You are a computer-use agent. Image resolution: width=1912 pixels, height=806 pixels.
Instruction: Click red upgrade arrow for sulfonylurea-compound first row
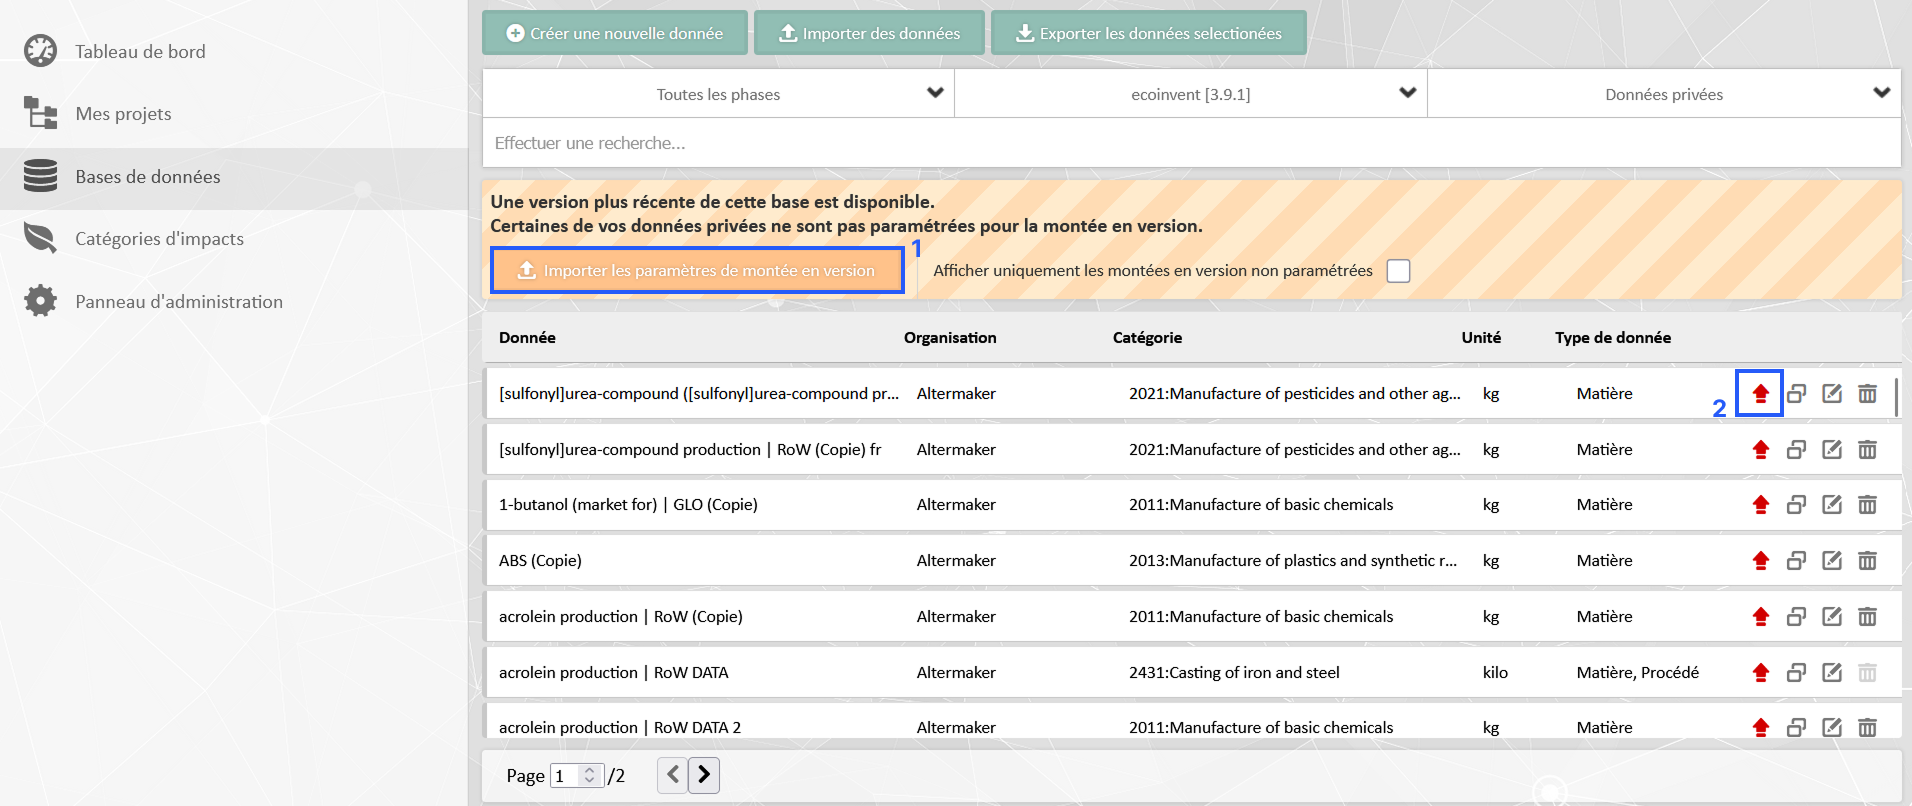1761,393
